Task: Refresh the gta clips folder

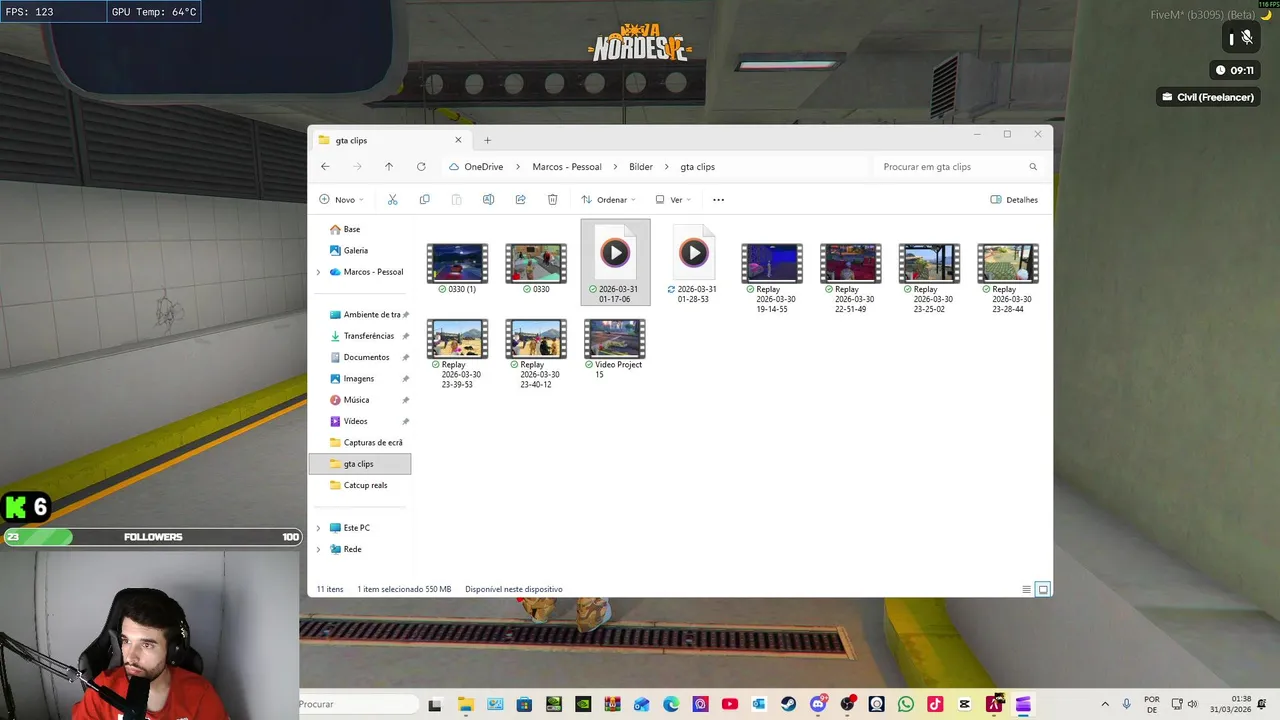Action: [x=421, y=167]
